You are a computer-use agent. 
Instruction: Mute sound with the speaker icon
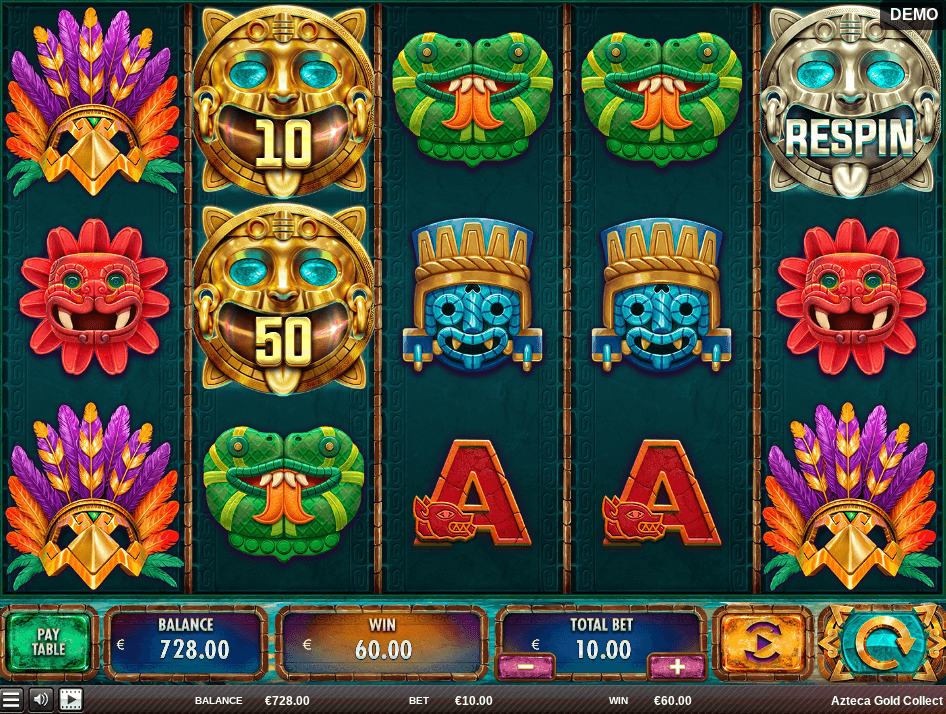(x=41, y=700)
